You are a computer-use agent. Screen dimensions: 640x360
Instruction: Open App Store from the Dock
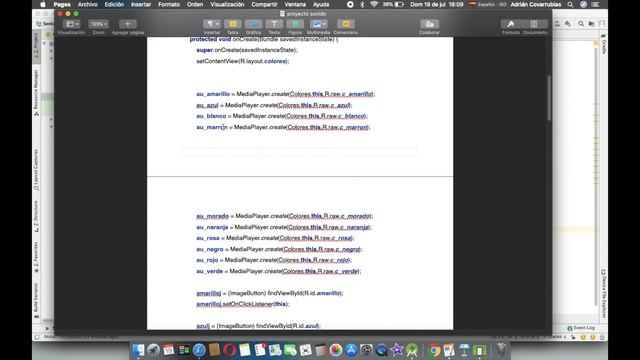(351, 350)
